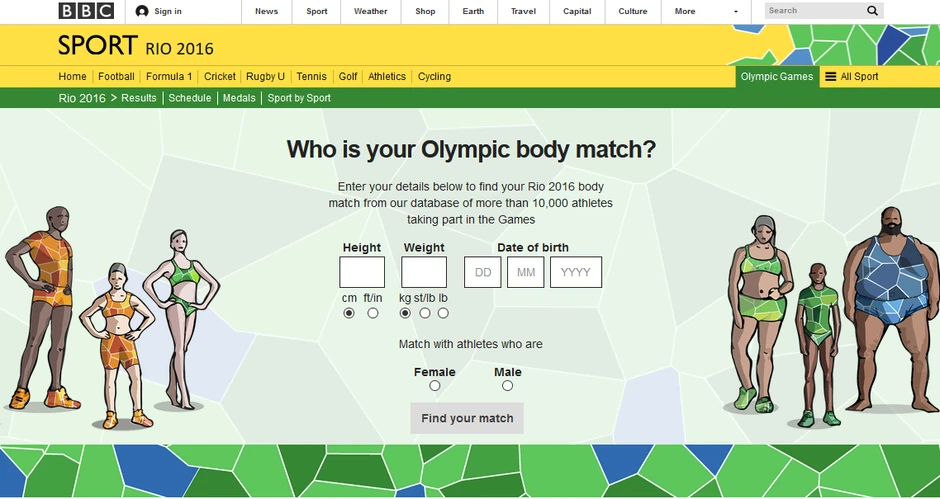Image resolution: width=940 pixels, height=499 pixels.
Task: Click the Sign in user icon
Action: pyautogui.click(x=142, y=11)
